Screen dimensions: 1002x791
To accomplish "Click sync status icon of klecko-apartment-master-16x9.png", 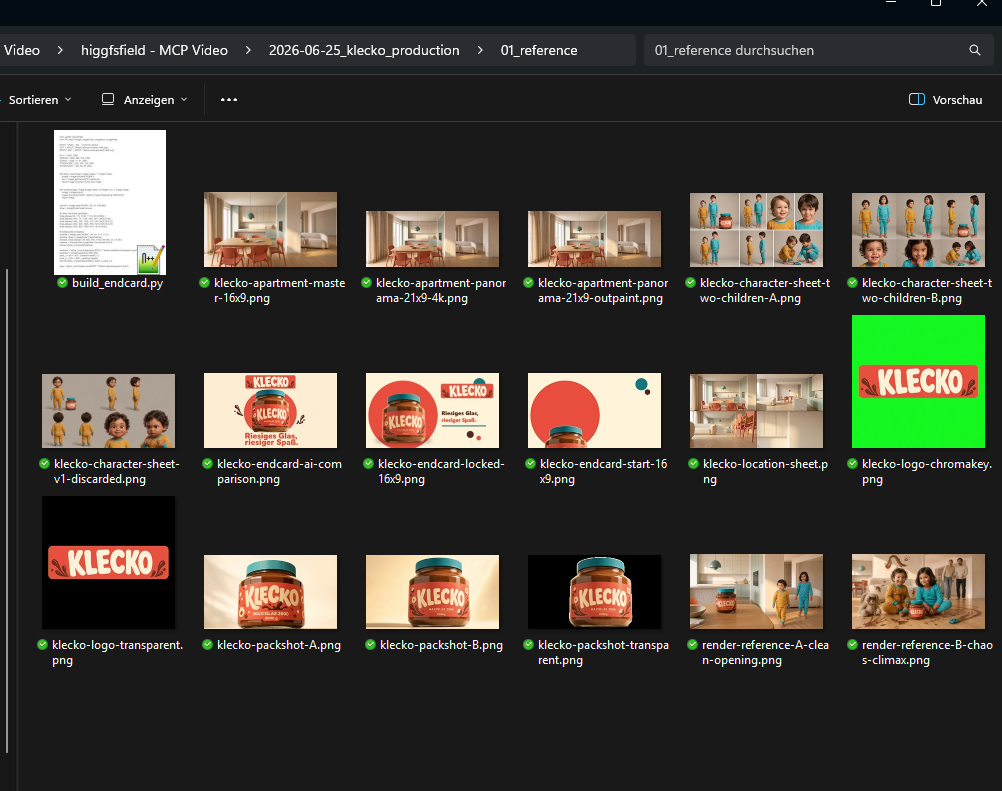I will point(204,282).
